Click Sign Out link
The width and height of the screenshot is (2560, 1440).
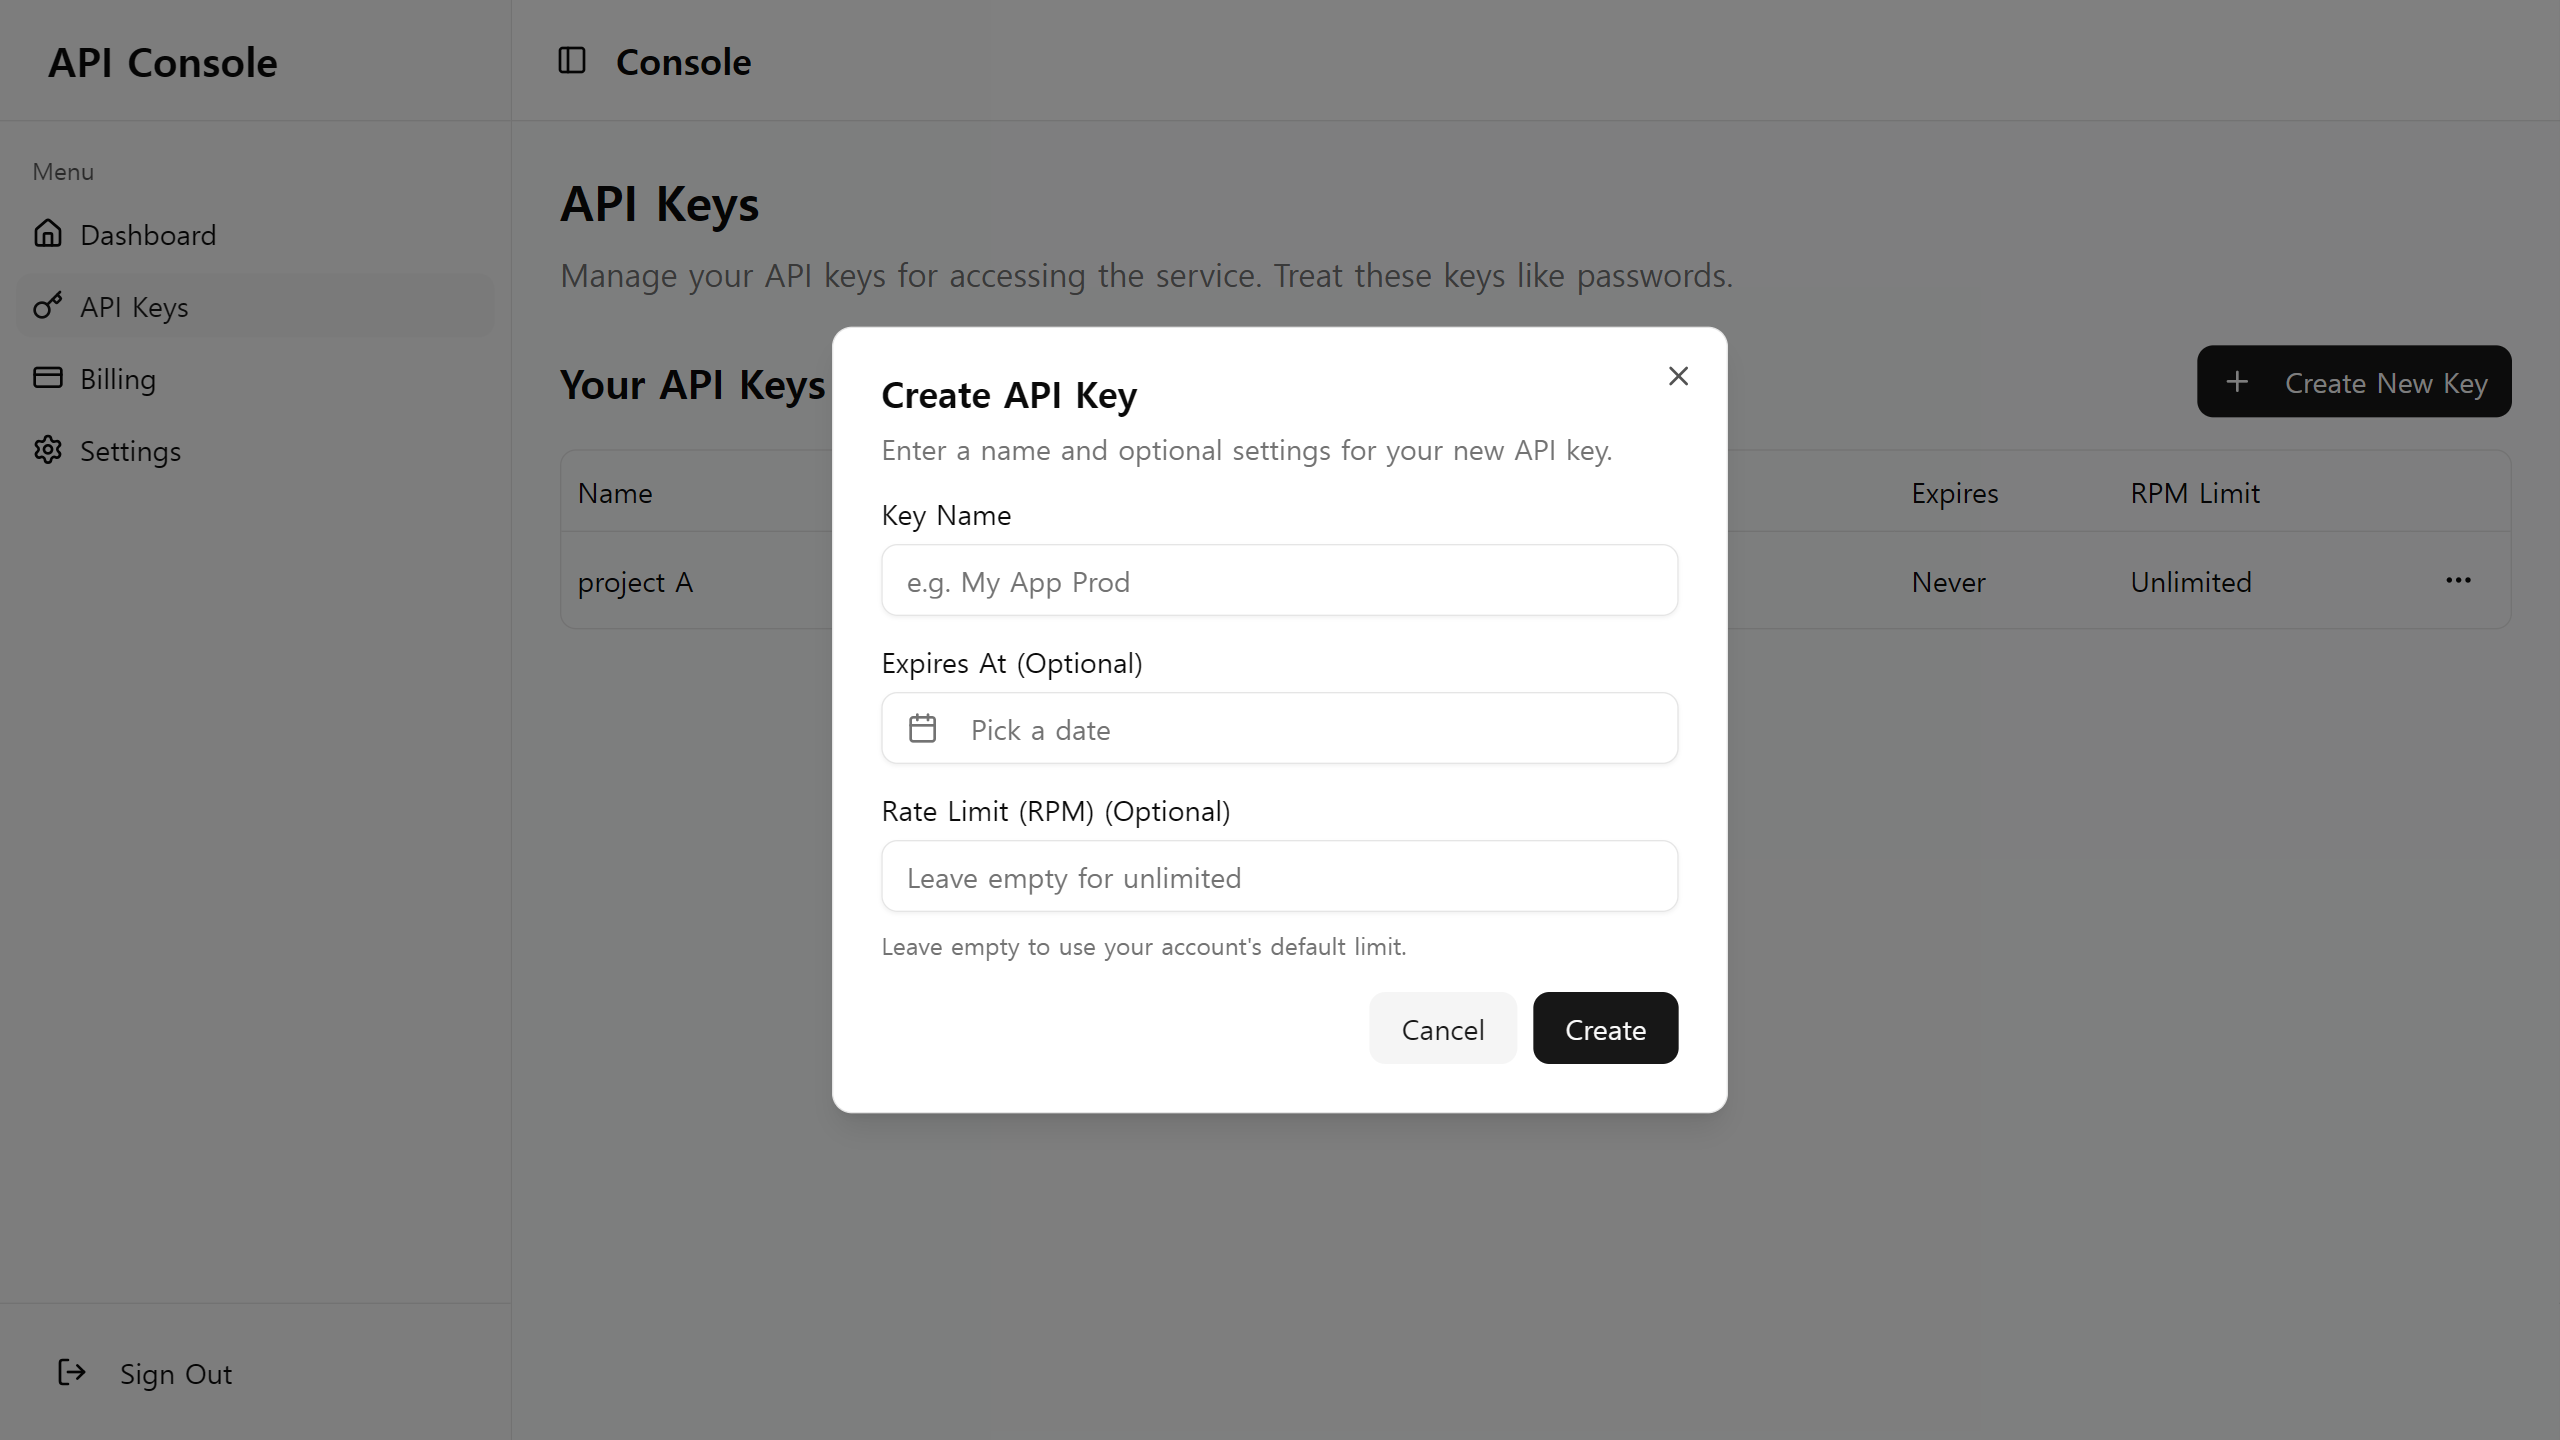176,1374
